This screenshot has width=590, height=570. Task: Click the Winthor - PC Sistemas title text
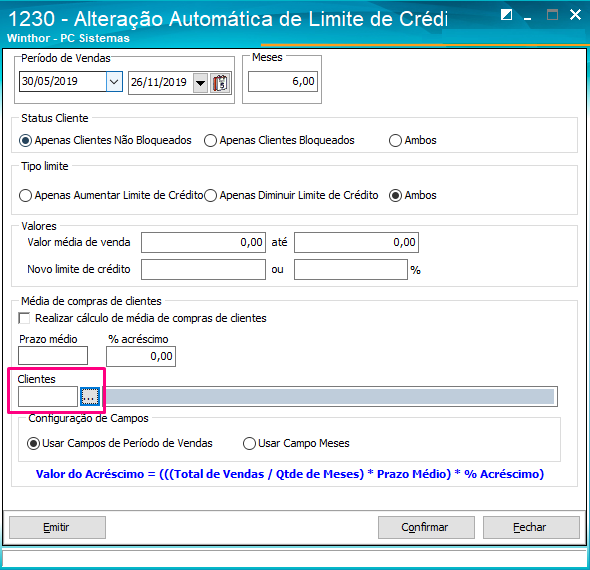pos(68,38)
